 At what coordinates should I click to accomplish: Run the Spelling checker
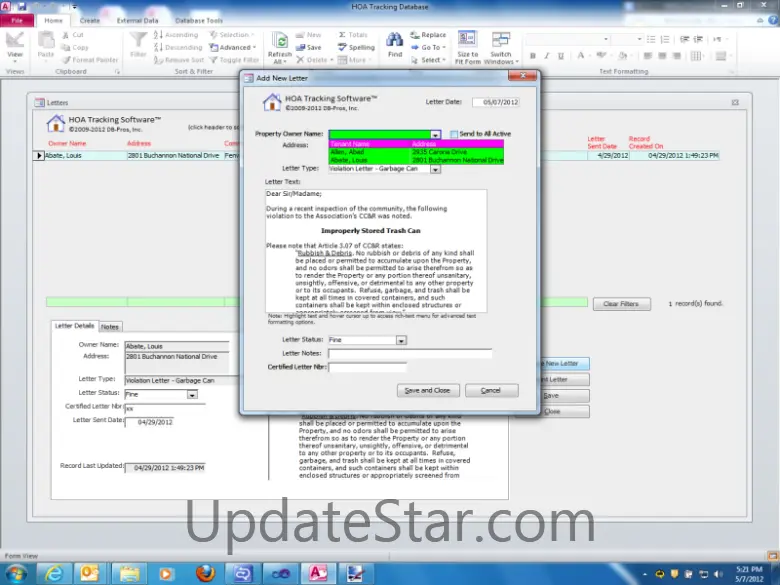356,47
